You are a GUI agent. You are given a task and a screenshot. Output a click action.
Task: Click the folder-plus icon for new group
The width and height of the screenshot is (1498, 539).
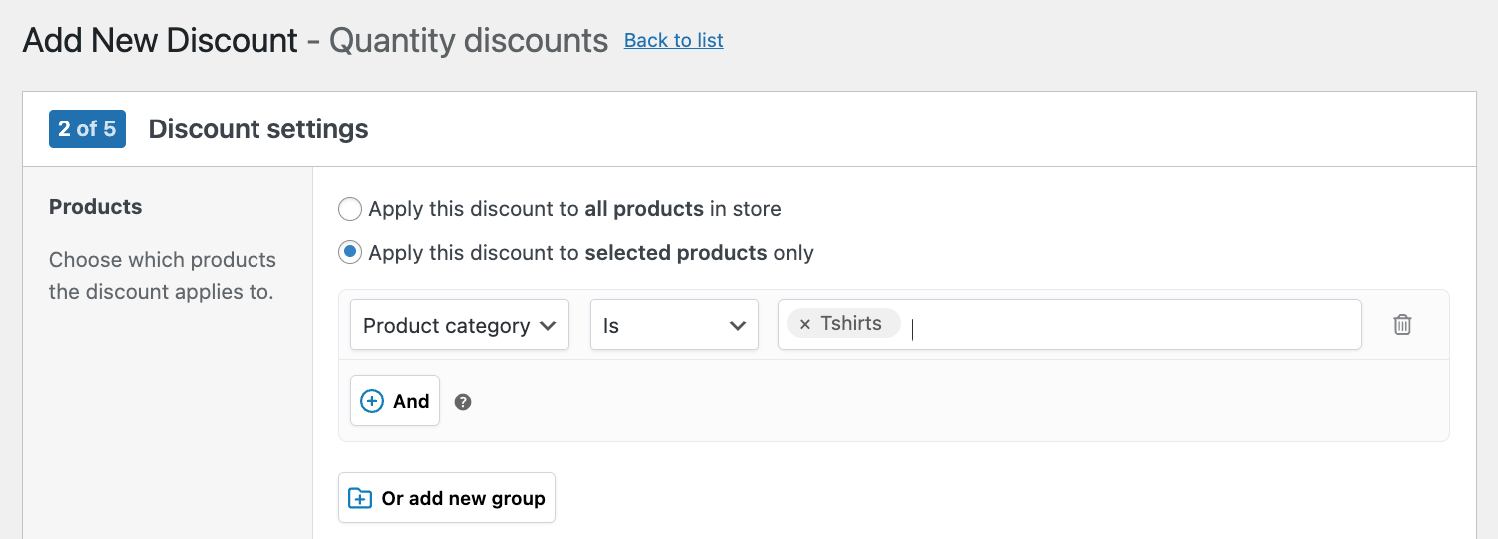(x=359, y=498)
